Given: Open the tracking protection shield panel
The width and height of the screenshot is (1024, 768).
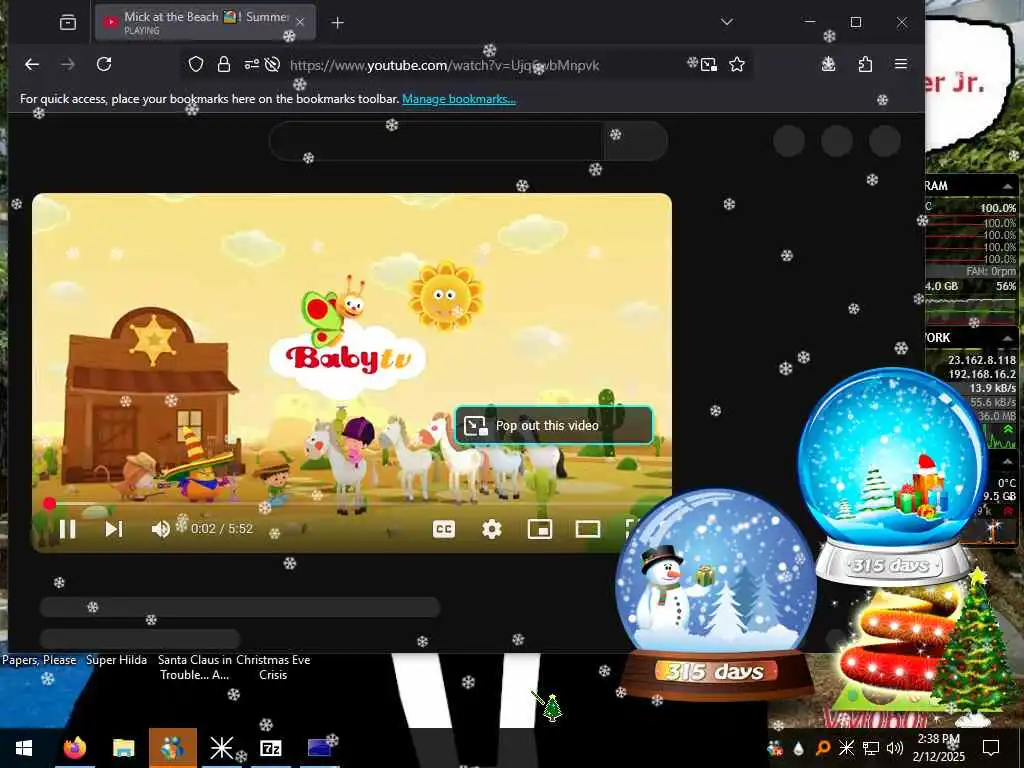Looking at the screenshot, I should [196, 64].
